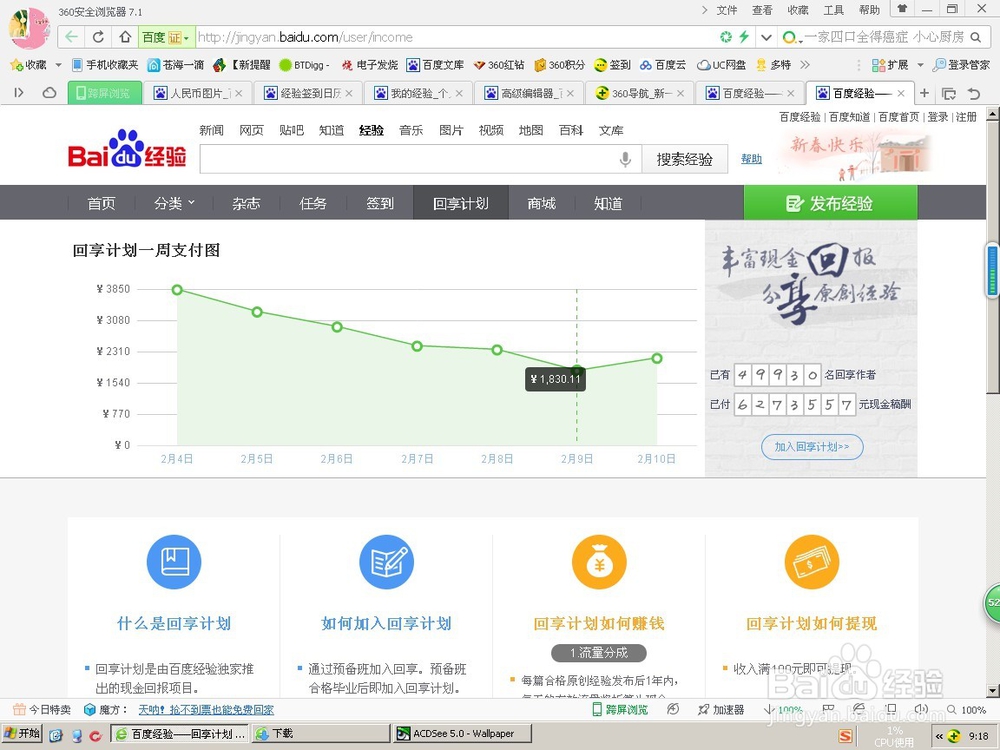1000x750 pixels.
Task: Click the address bar search magnifier icon
Action: pos(976,37)
